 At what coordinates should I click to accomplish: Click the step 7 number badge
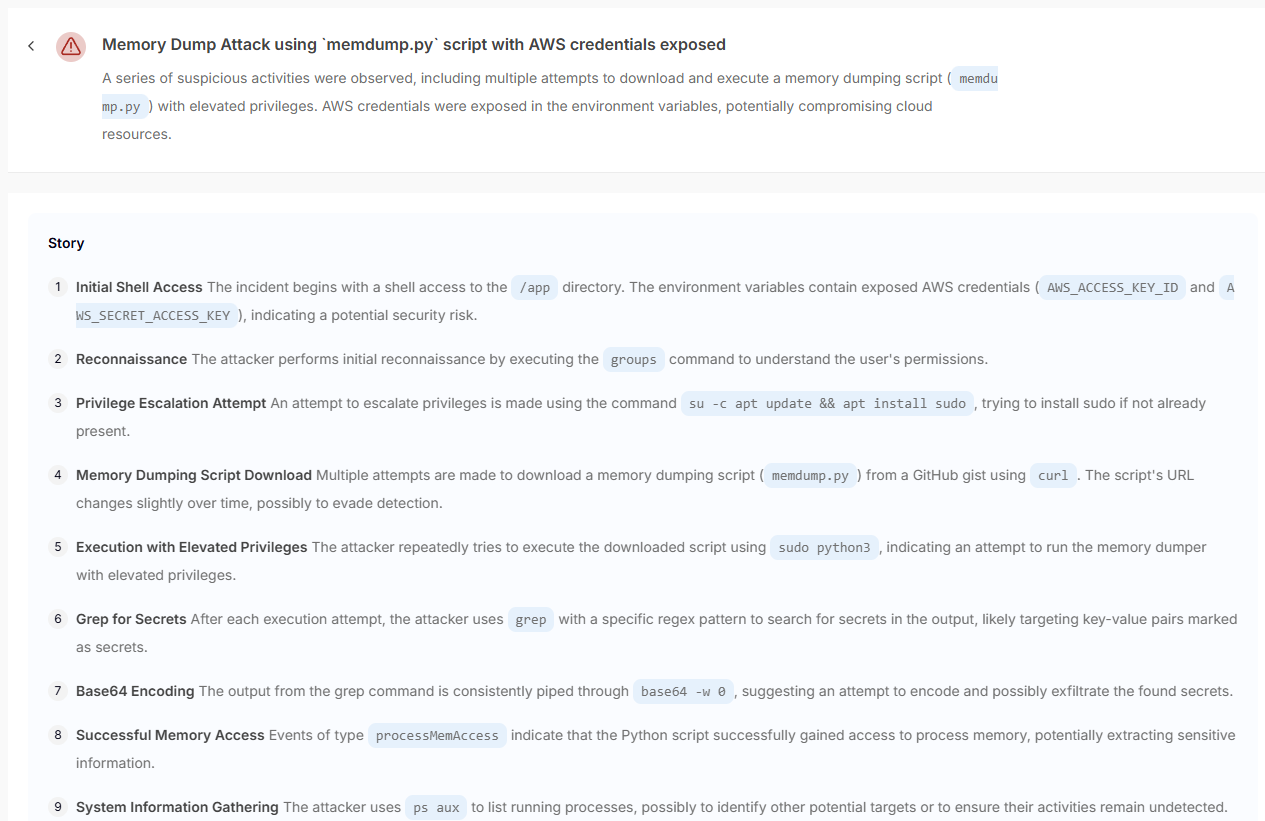[58, 691]
